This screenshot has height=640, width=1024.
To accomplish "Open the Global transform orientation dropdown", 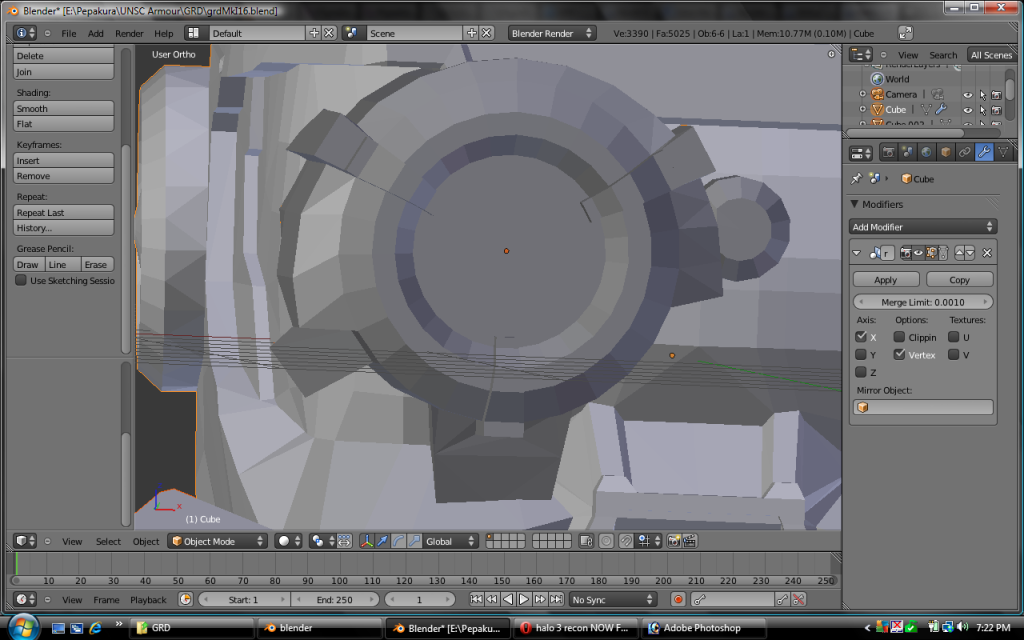I will tap(450, 541).
